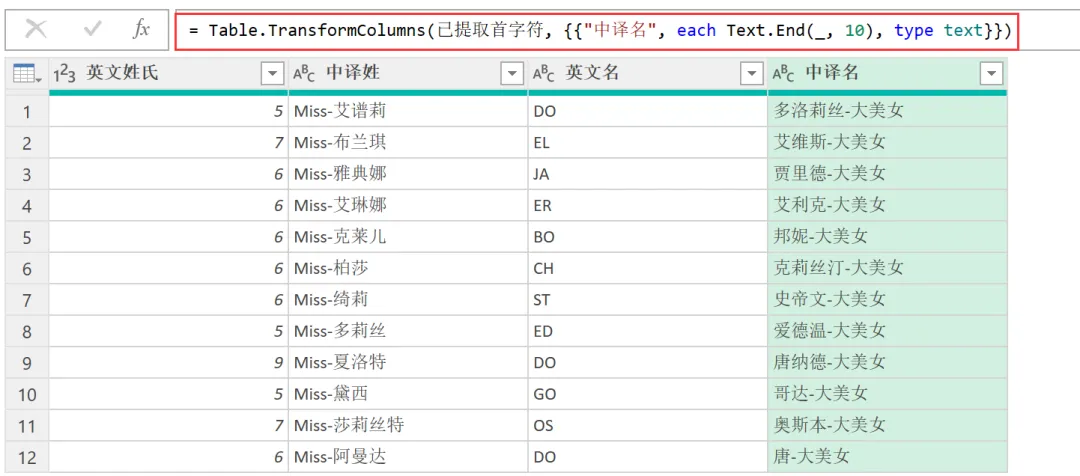Click cell Miss-绮莉
This screenshot has width=1080, height=476.
(x=408, y=300)
